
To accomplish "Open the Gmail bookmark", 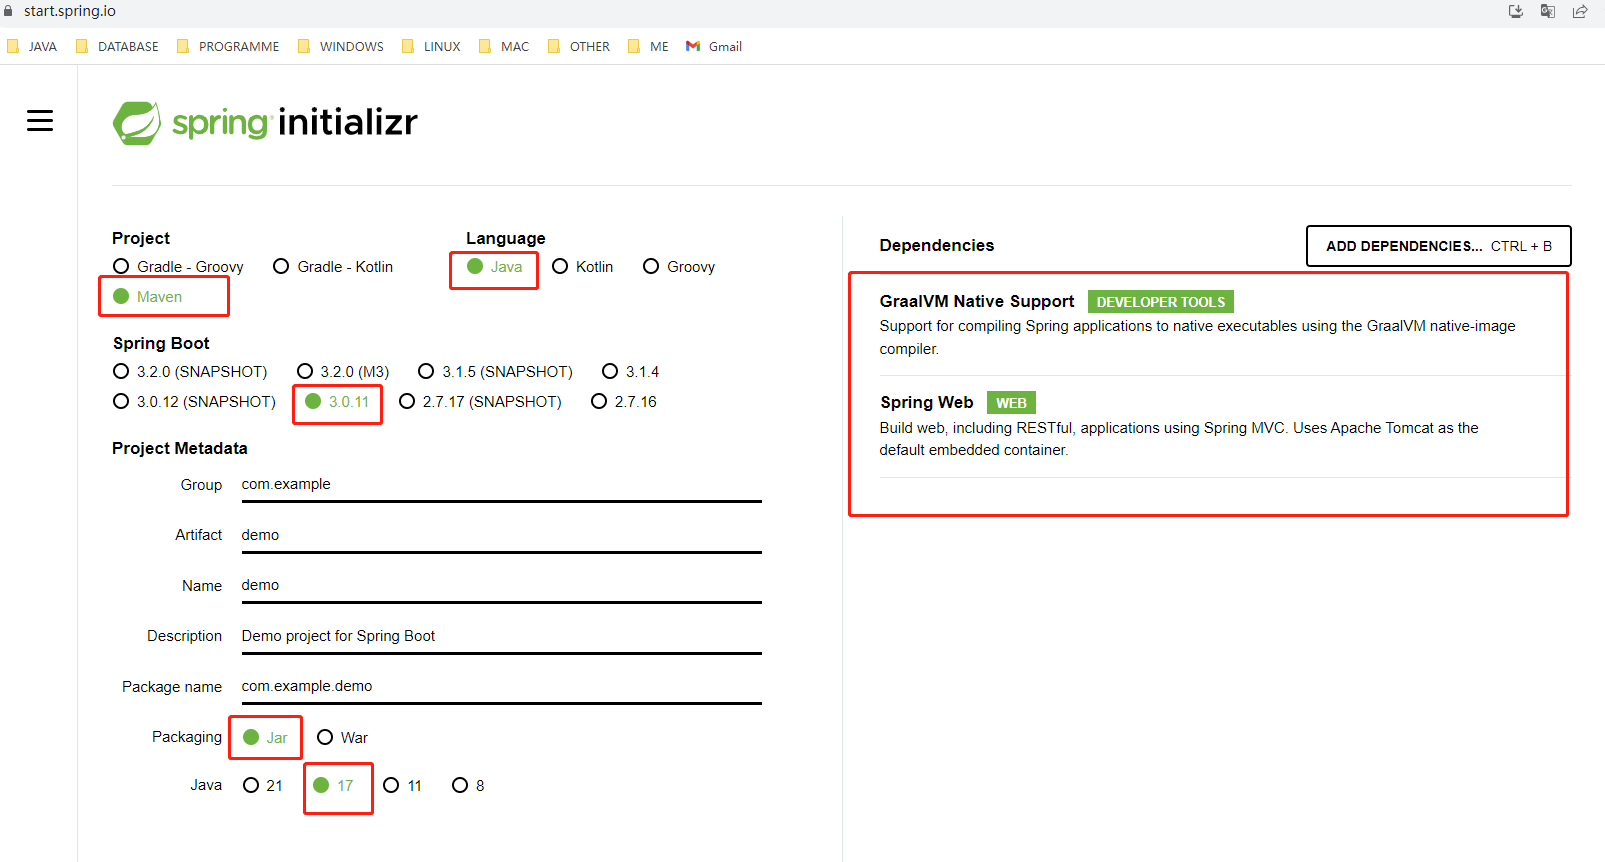I will tap(714, 47).
